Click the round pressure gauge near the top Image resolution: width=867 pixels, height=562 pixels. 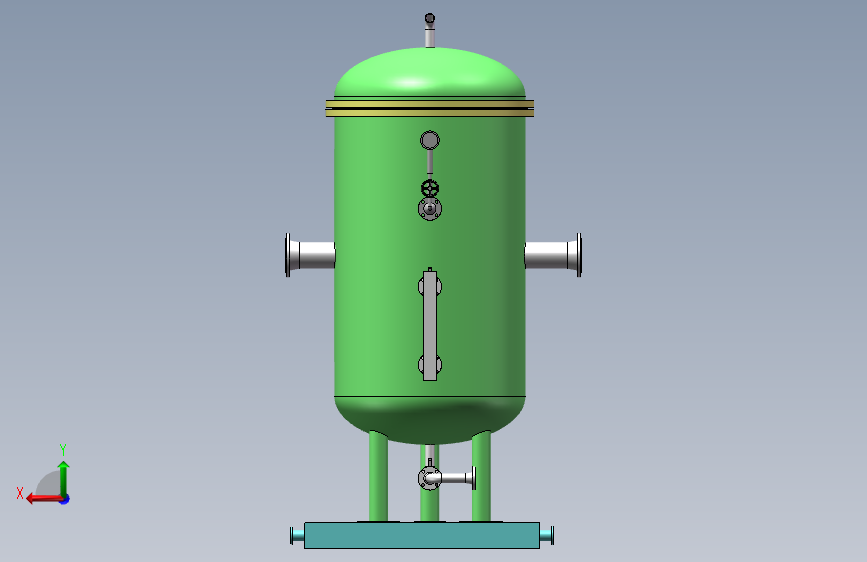430,140
